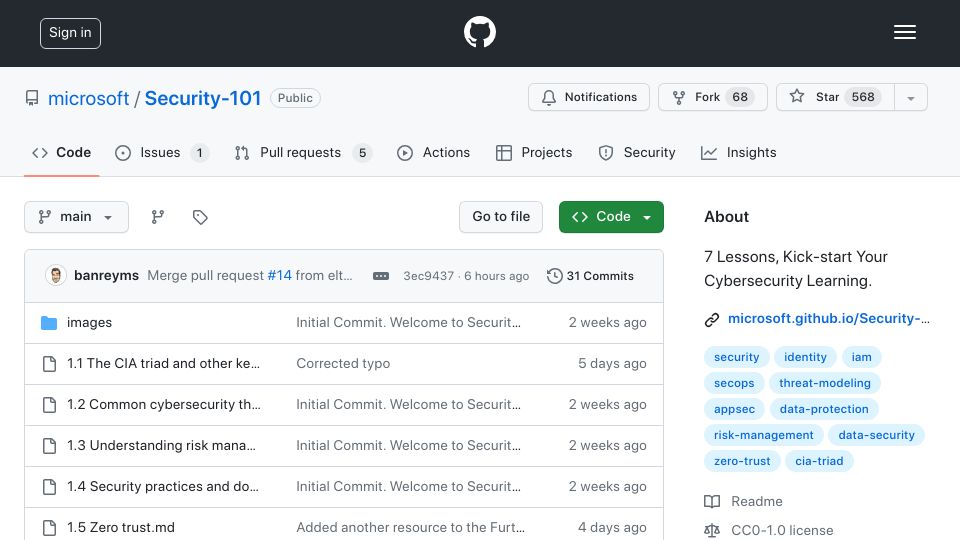960x540 pixels.
Task: Expand the commit message ellipsis
Action: pos(381,276)
